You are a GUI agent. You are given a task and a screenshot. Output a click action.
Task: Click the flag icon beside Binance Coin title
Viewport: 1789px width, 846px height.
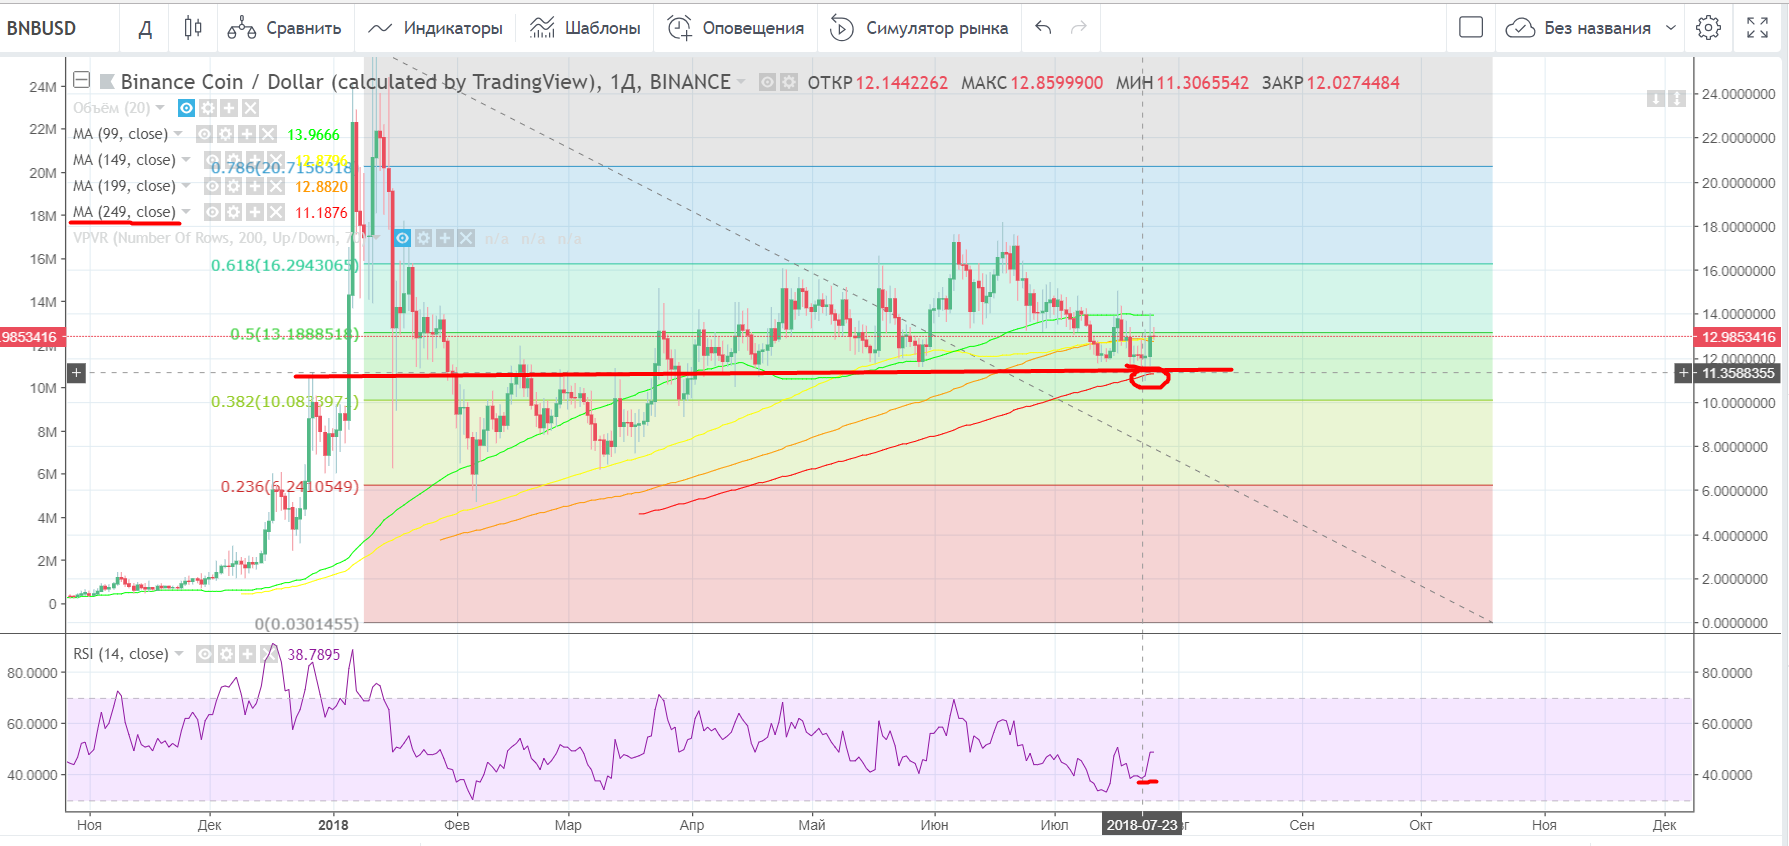click(106, 82)
